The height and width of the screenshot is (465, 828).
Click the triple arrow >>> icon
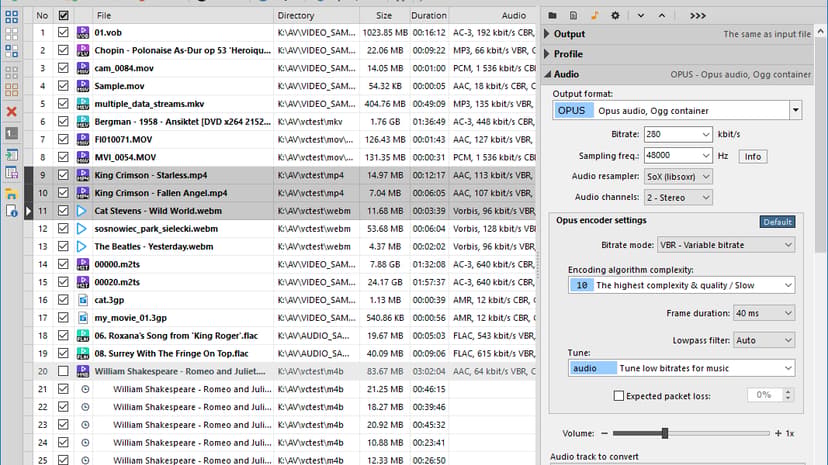click(698, 15)
